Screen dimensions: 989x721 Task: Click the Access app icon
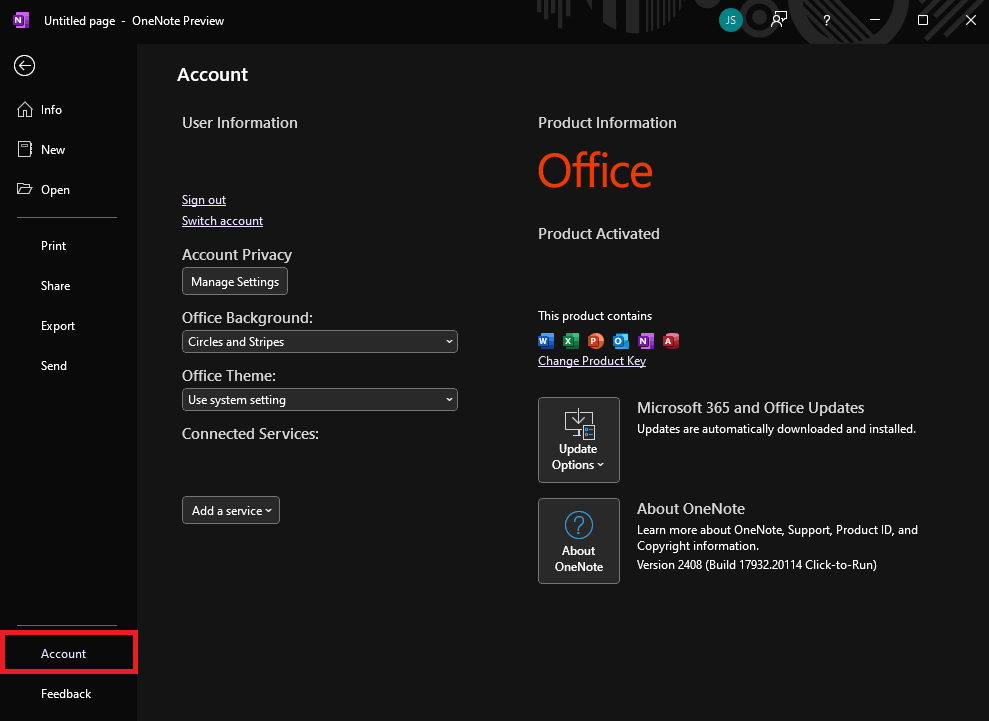[671, 341]
